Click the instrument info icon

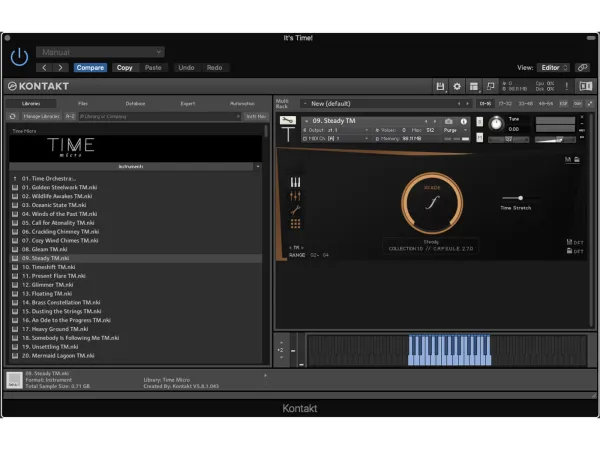(x=464, y=121)
